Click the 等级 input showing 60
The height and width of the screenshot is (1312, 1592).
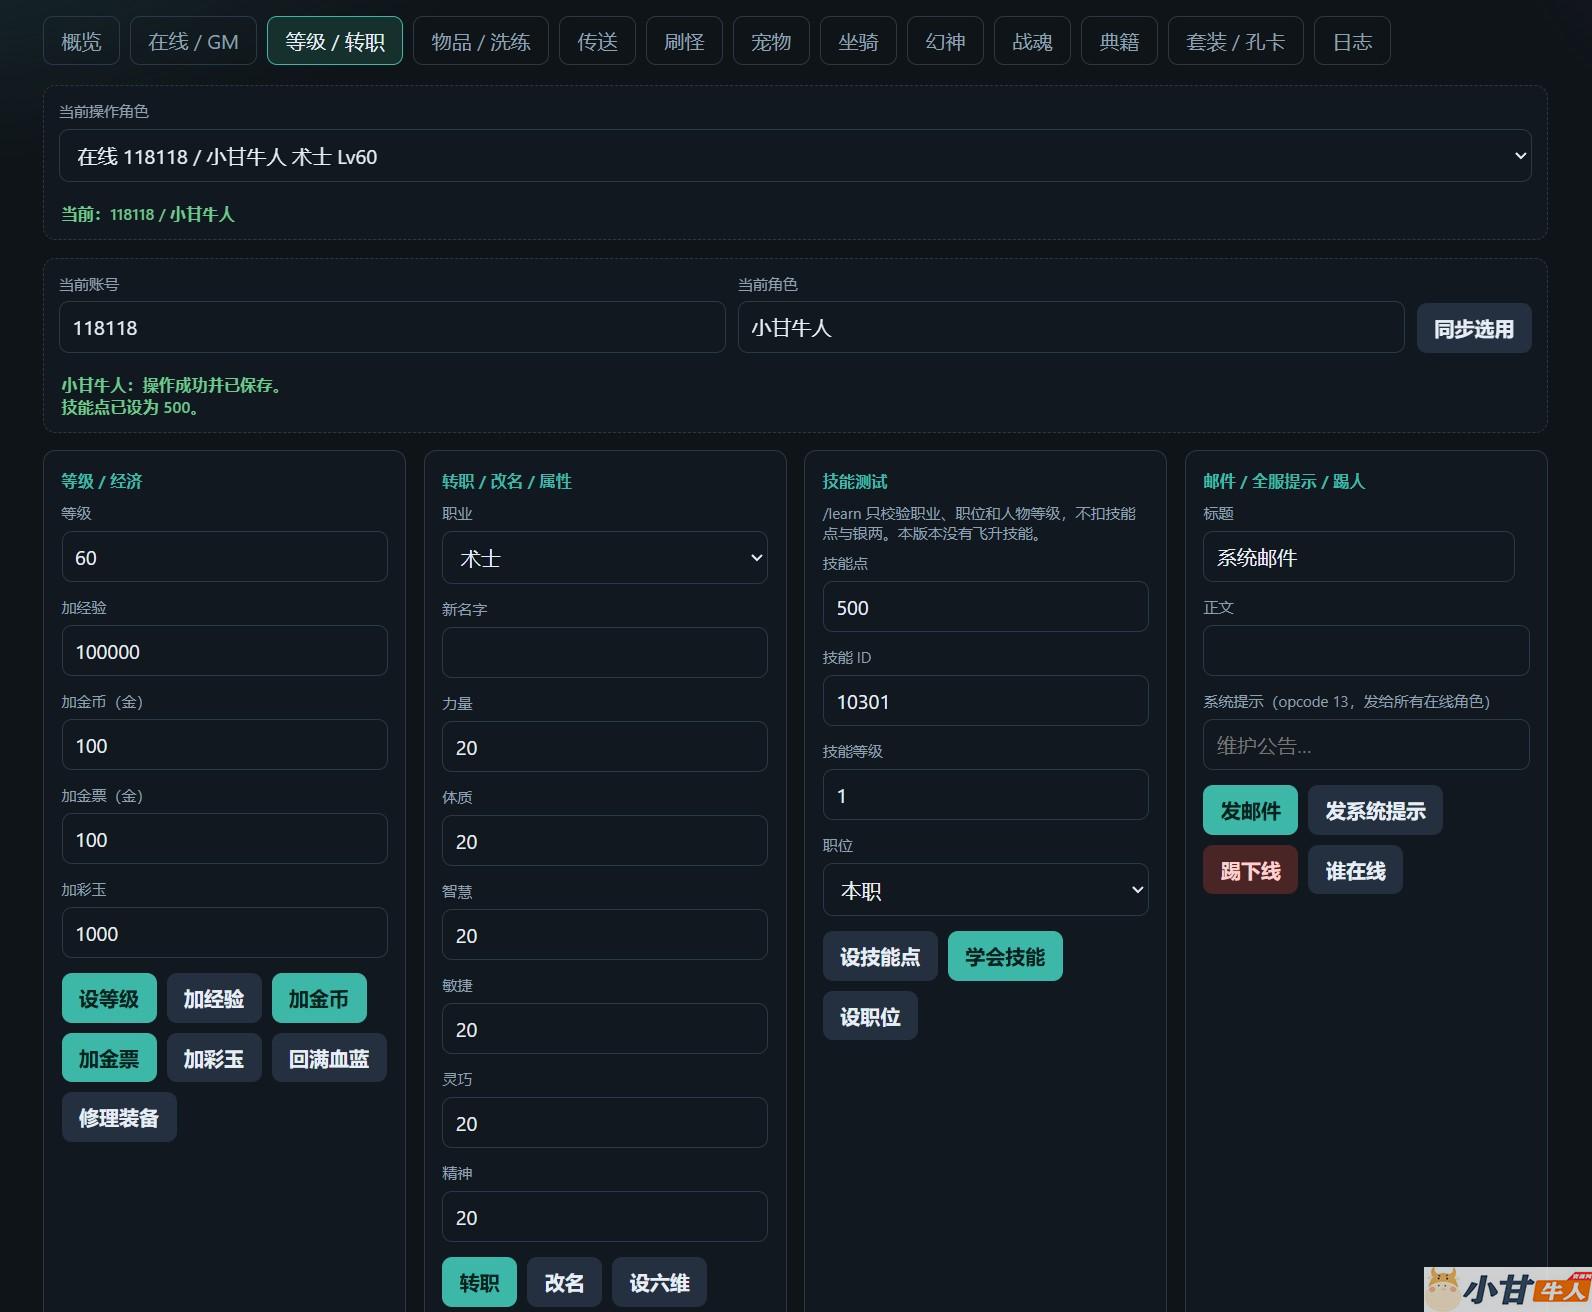[224, 557]
